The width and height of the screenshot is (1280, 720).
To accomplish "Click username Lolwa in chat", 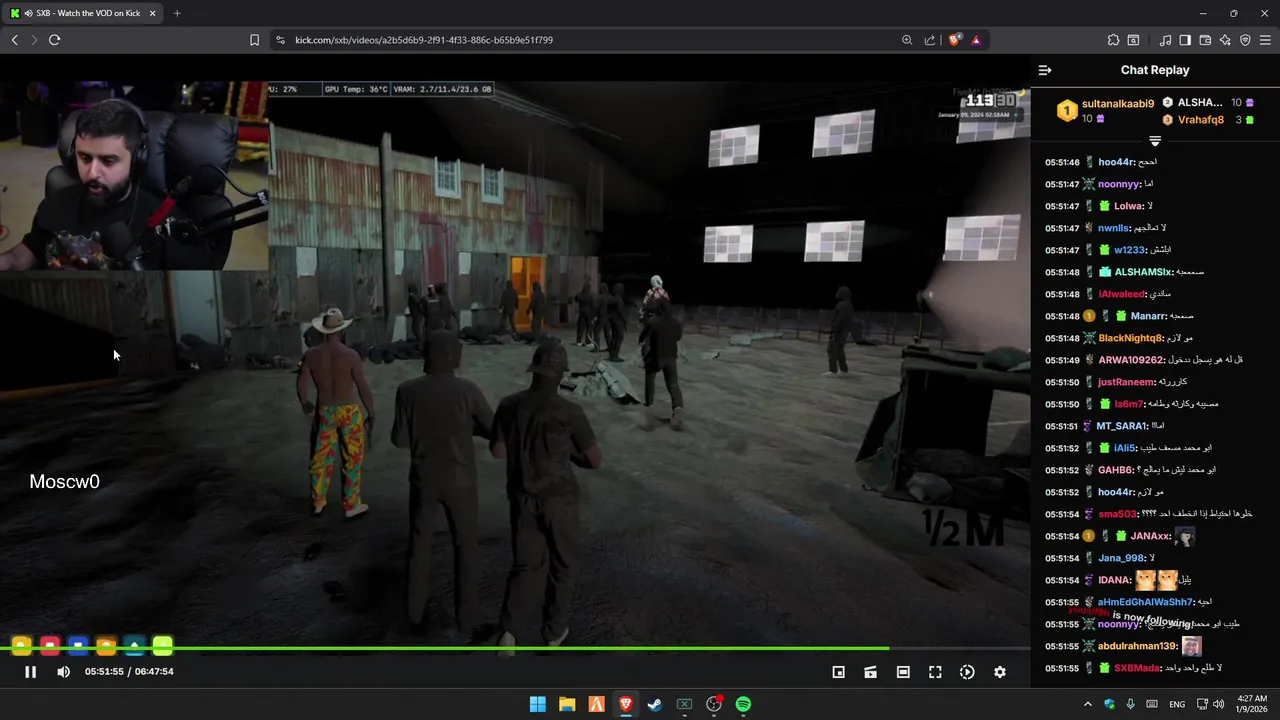I will 1128,206.
